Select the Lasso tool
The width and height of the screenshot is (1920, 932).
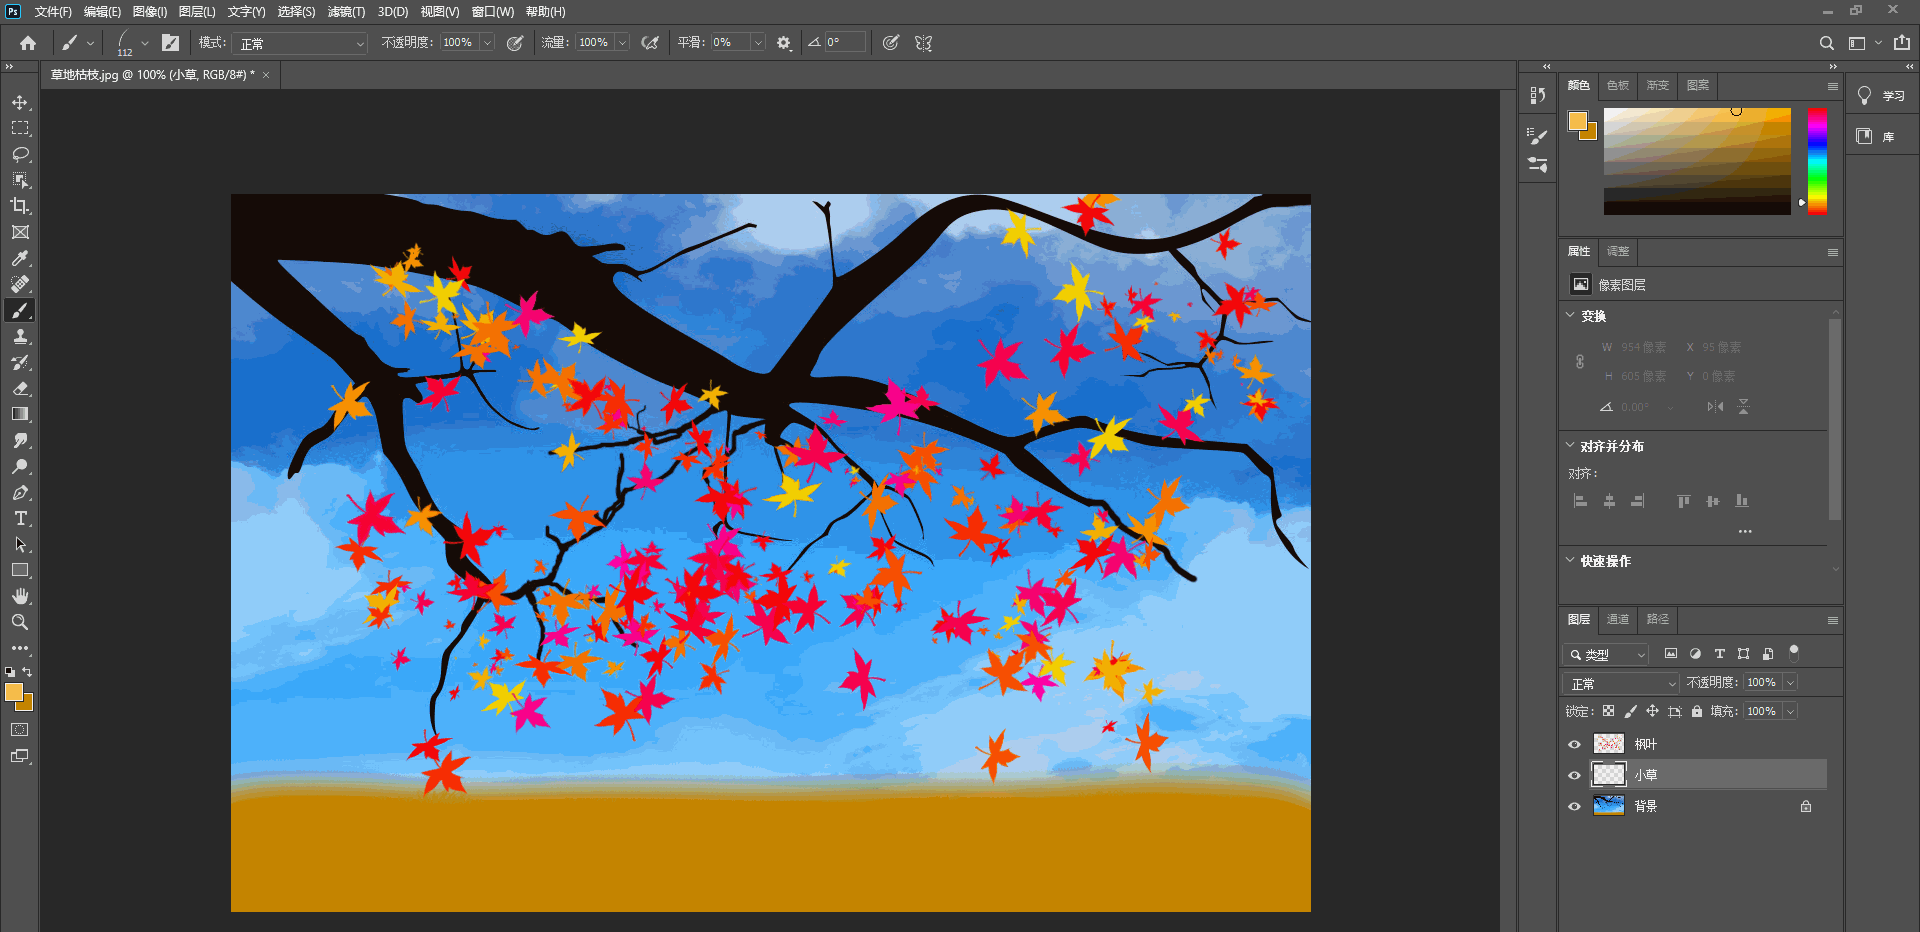pos(20,154)
